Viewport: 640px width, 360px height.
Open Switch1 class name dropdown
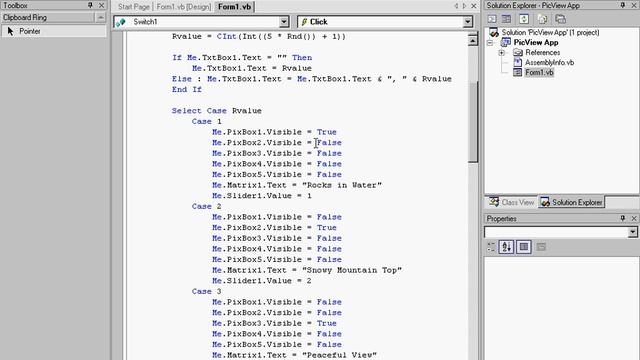click(284, 22)
